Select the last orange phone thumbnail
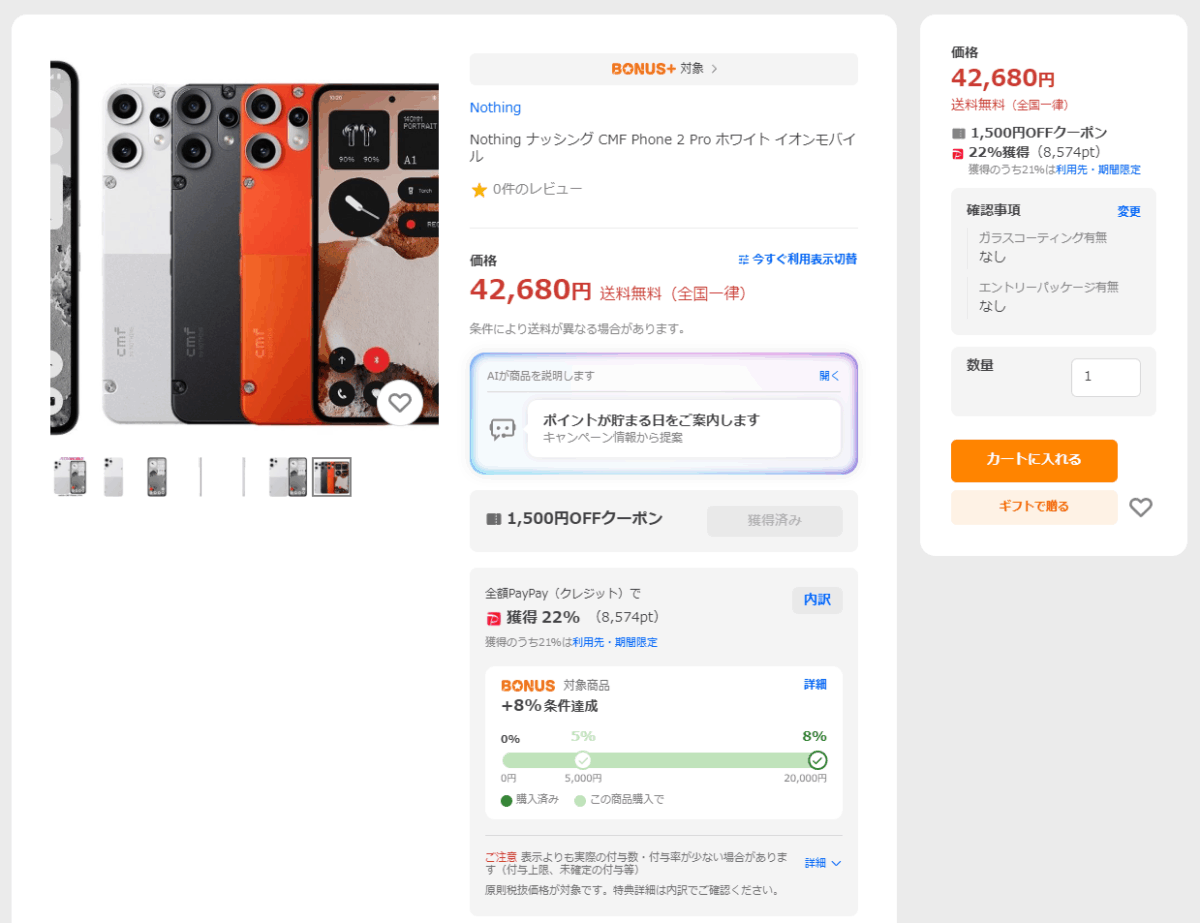 pos(332,477)
